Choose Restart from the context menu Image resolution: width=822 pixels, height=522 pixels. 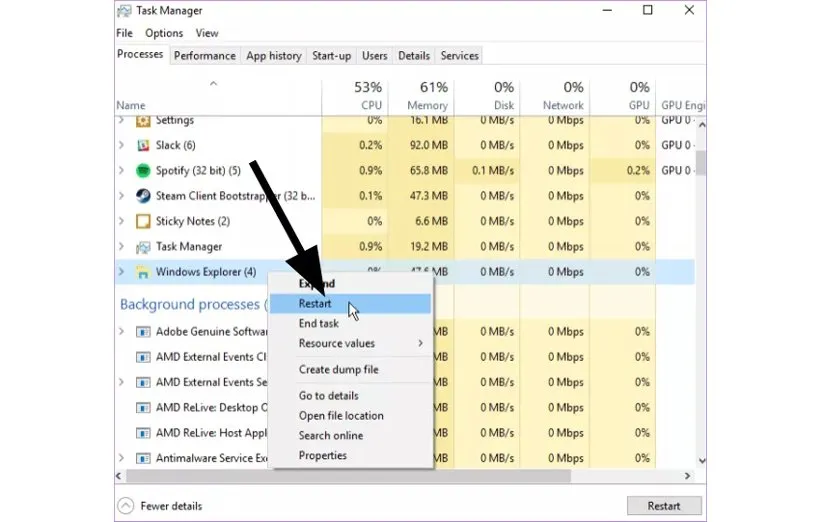tap(315, 303)
